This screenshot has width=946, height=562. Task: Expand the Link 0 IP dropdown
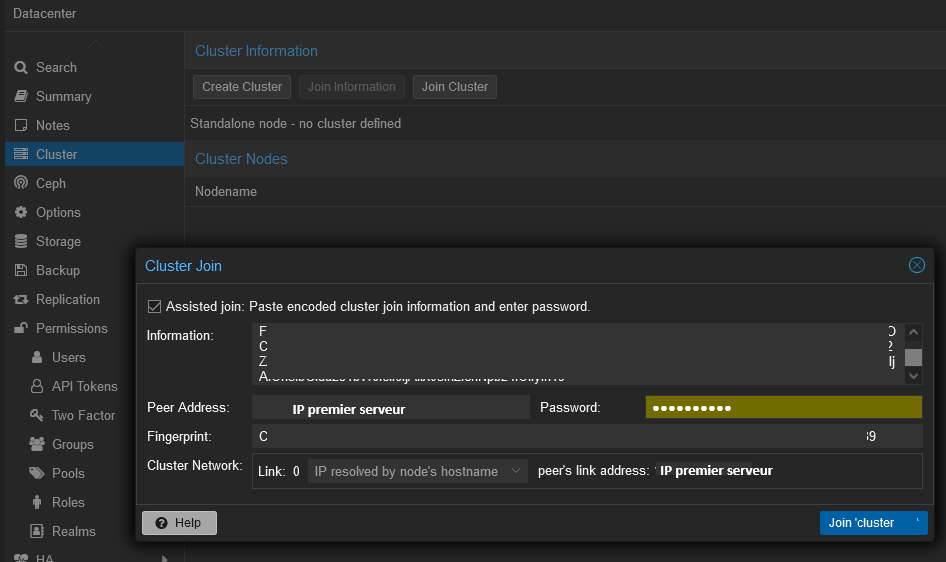click(516, 471)
